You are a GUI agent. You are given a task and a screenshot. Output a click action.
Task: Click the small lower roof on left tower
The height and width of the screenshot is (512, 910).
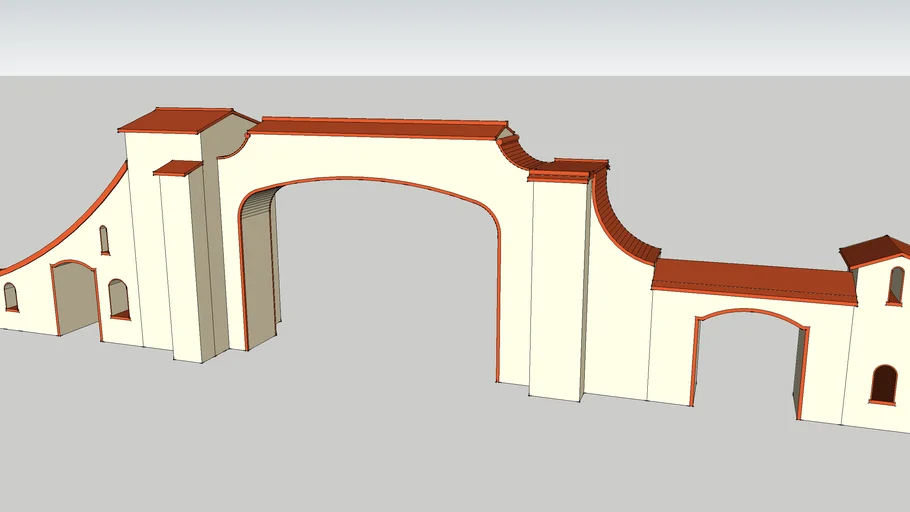178,168
